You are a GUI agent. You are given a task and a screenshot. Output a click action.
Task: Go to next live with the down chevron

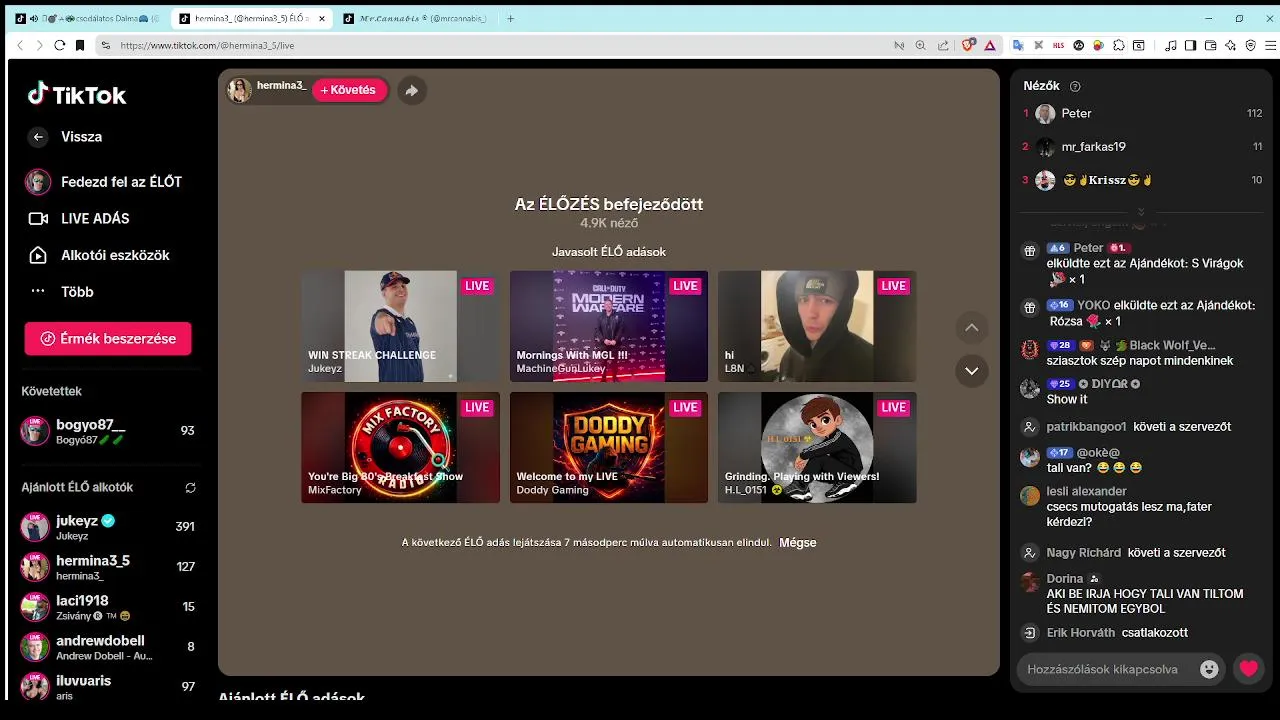point(971,371)
